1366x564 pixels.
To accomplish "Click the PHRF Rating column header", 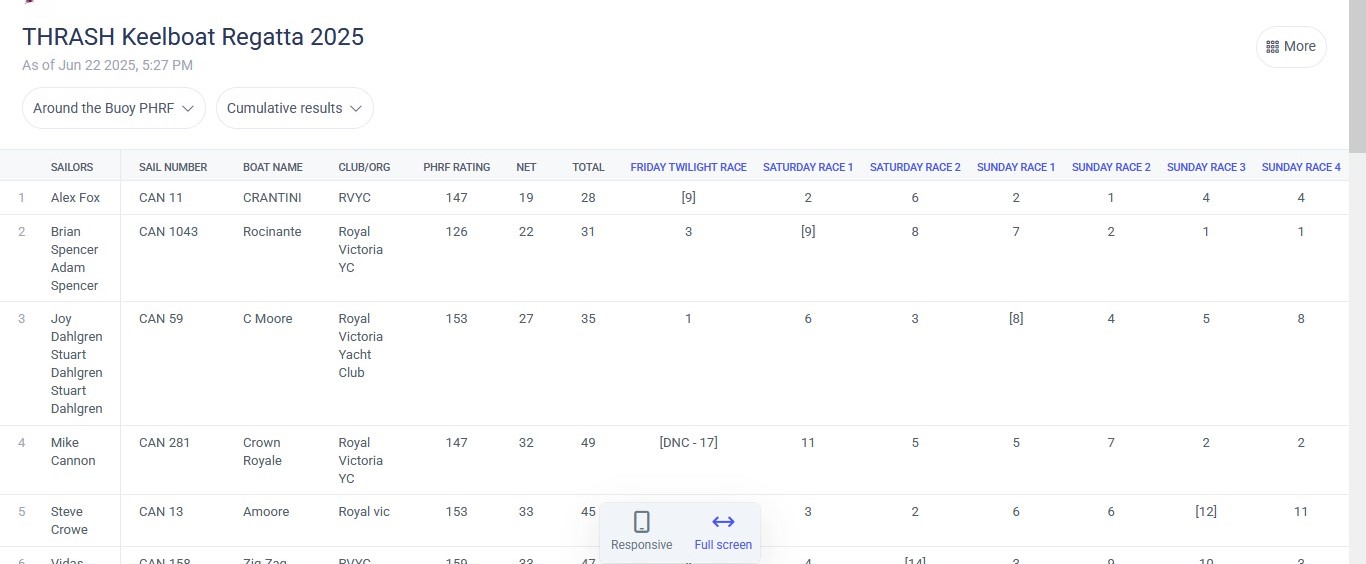I will pos(456,167).
